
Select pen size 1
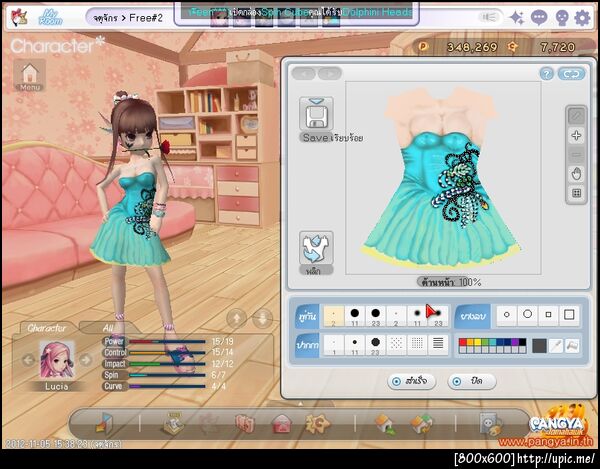coord(334,345)
